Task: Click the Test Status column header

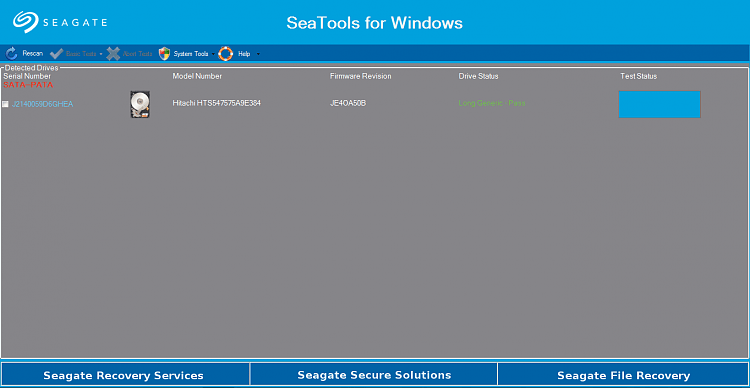Action: [x=639, y=76]
